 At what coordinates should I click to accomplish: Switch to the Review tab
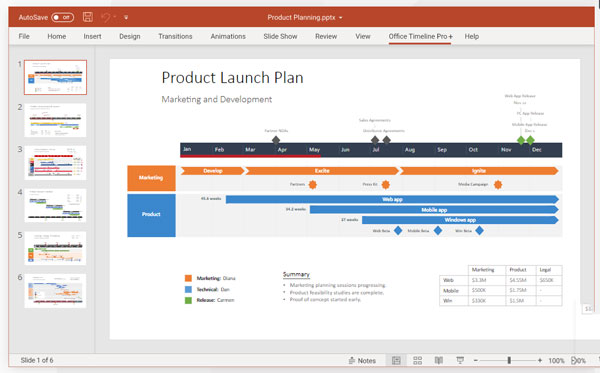coord(326,36)
